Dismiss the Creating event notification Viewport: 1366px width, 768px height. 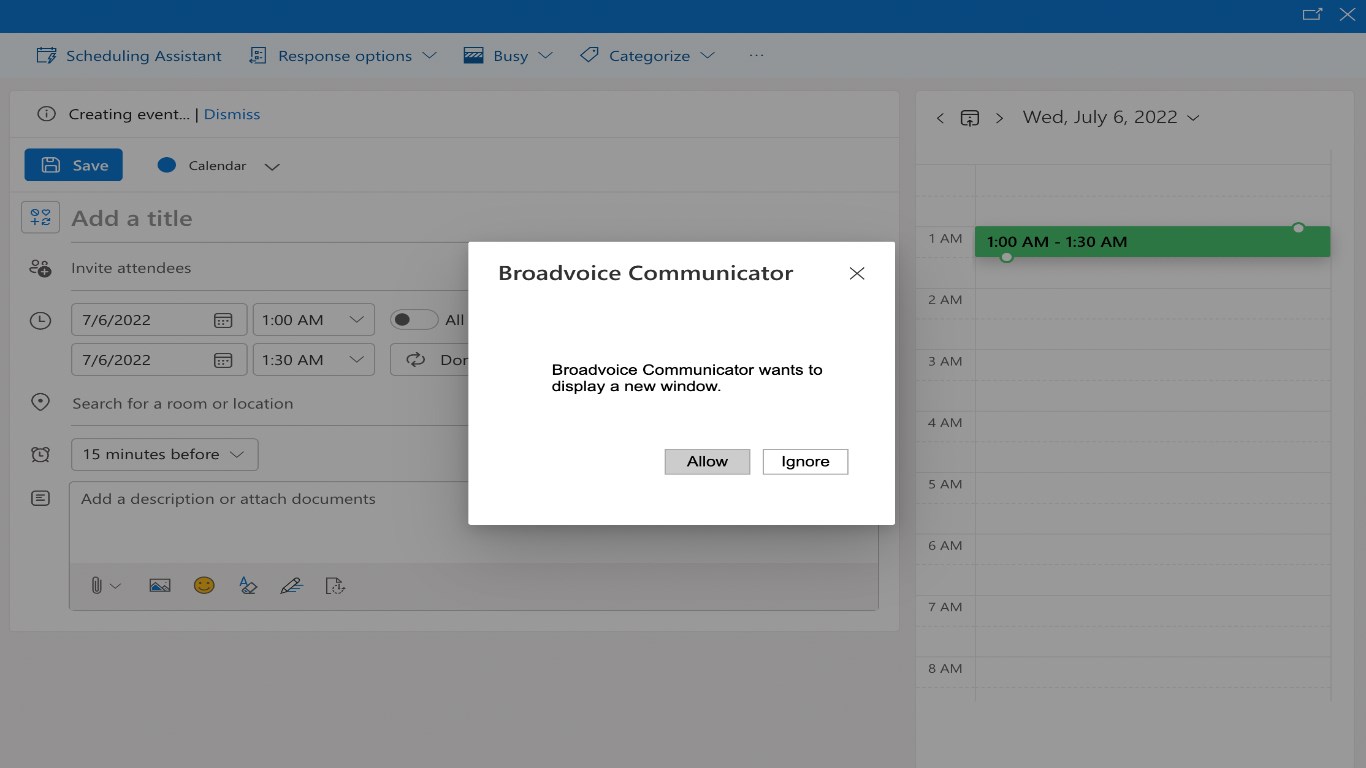pos(232,114)
